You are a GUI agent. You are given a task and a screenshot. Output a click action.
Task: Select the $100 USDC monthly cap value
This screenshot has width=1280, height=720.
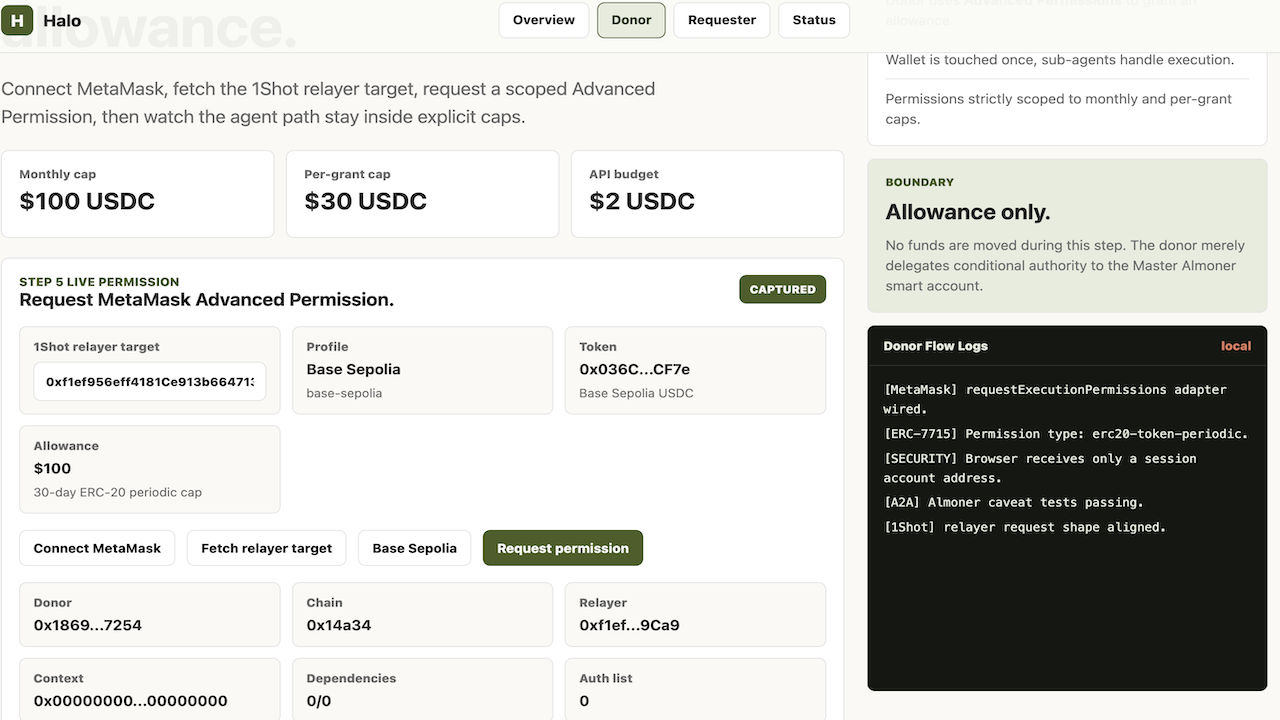pyautogui.click(x=87, y=201)
